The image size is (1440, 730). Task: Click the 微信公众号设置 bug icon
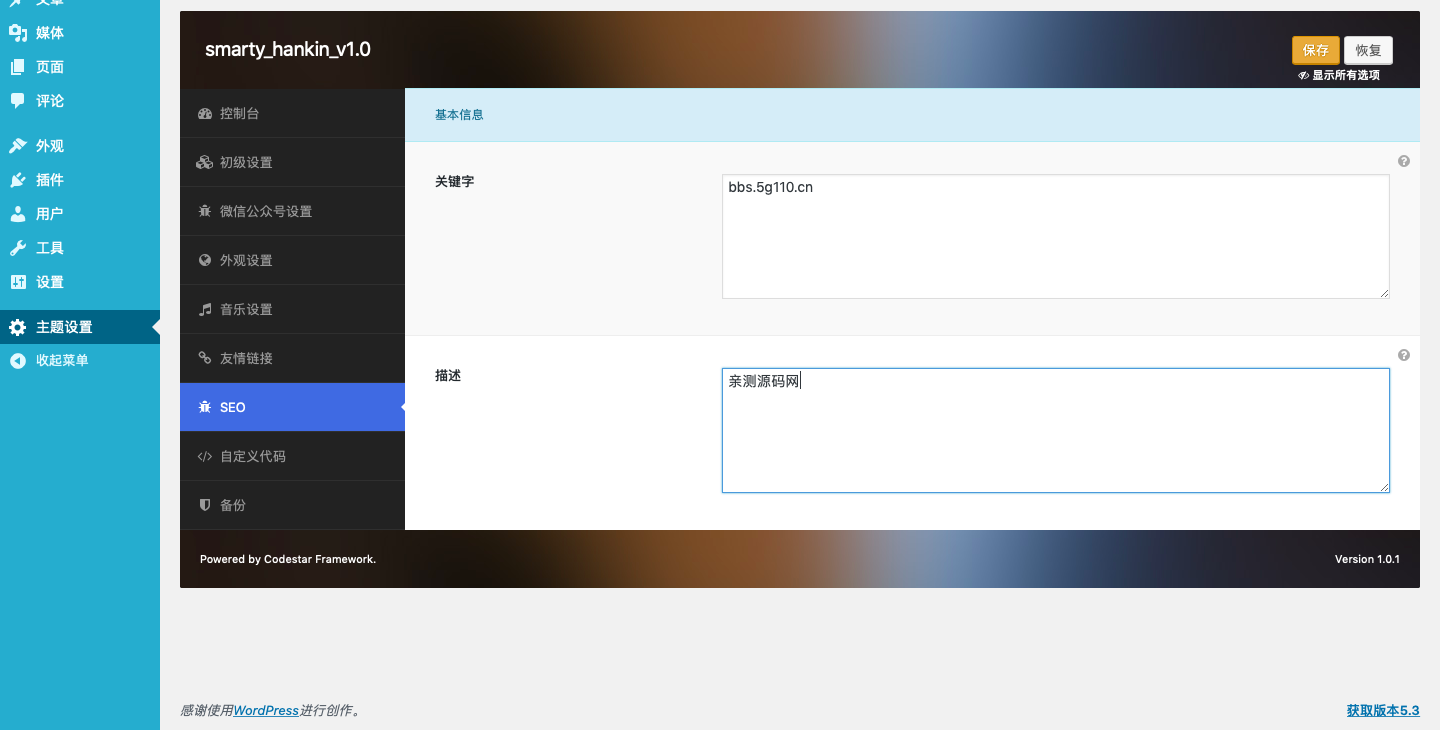[x=205, y=212]
